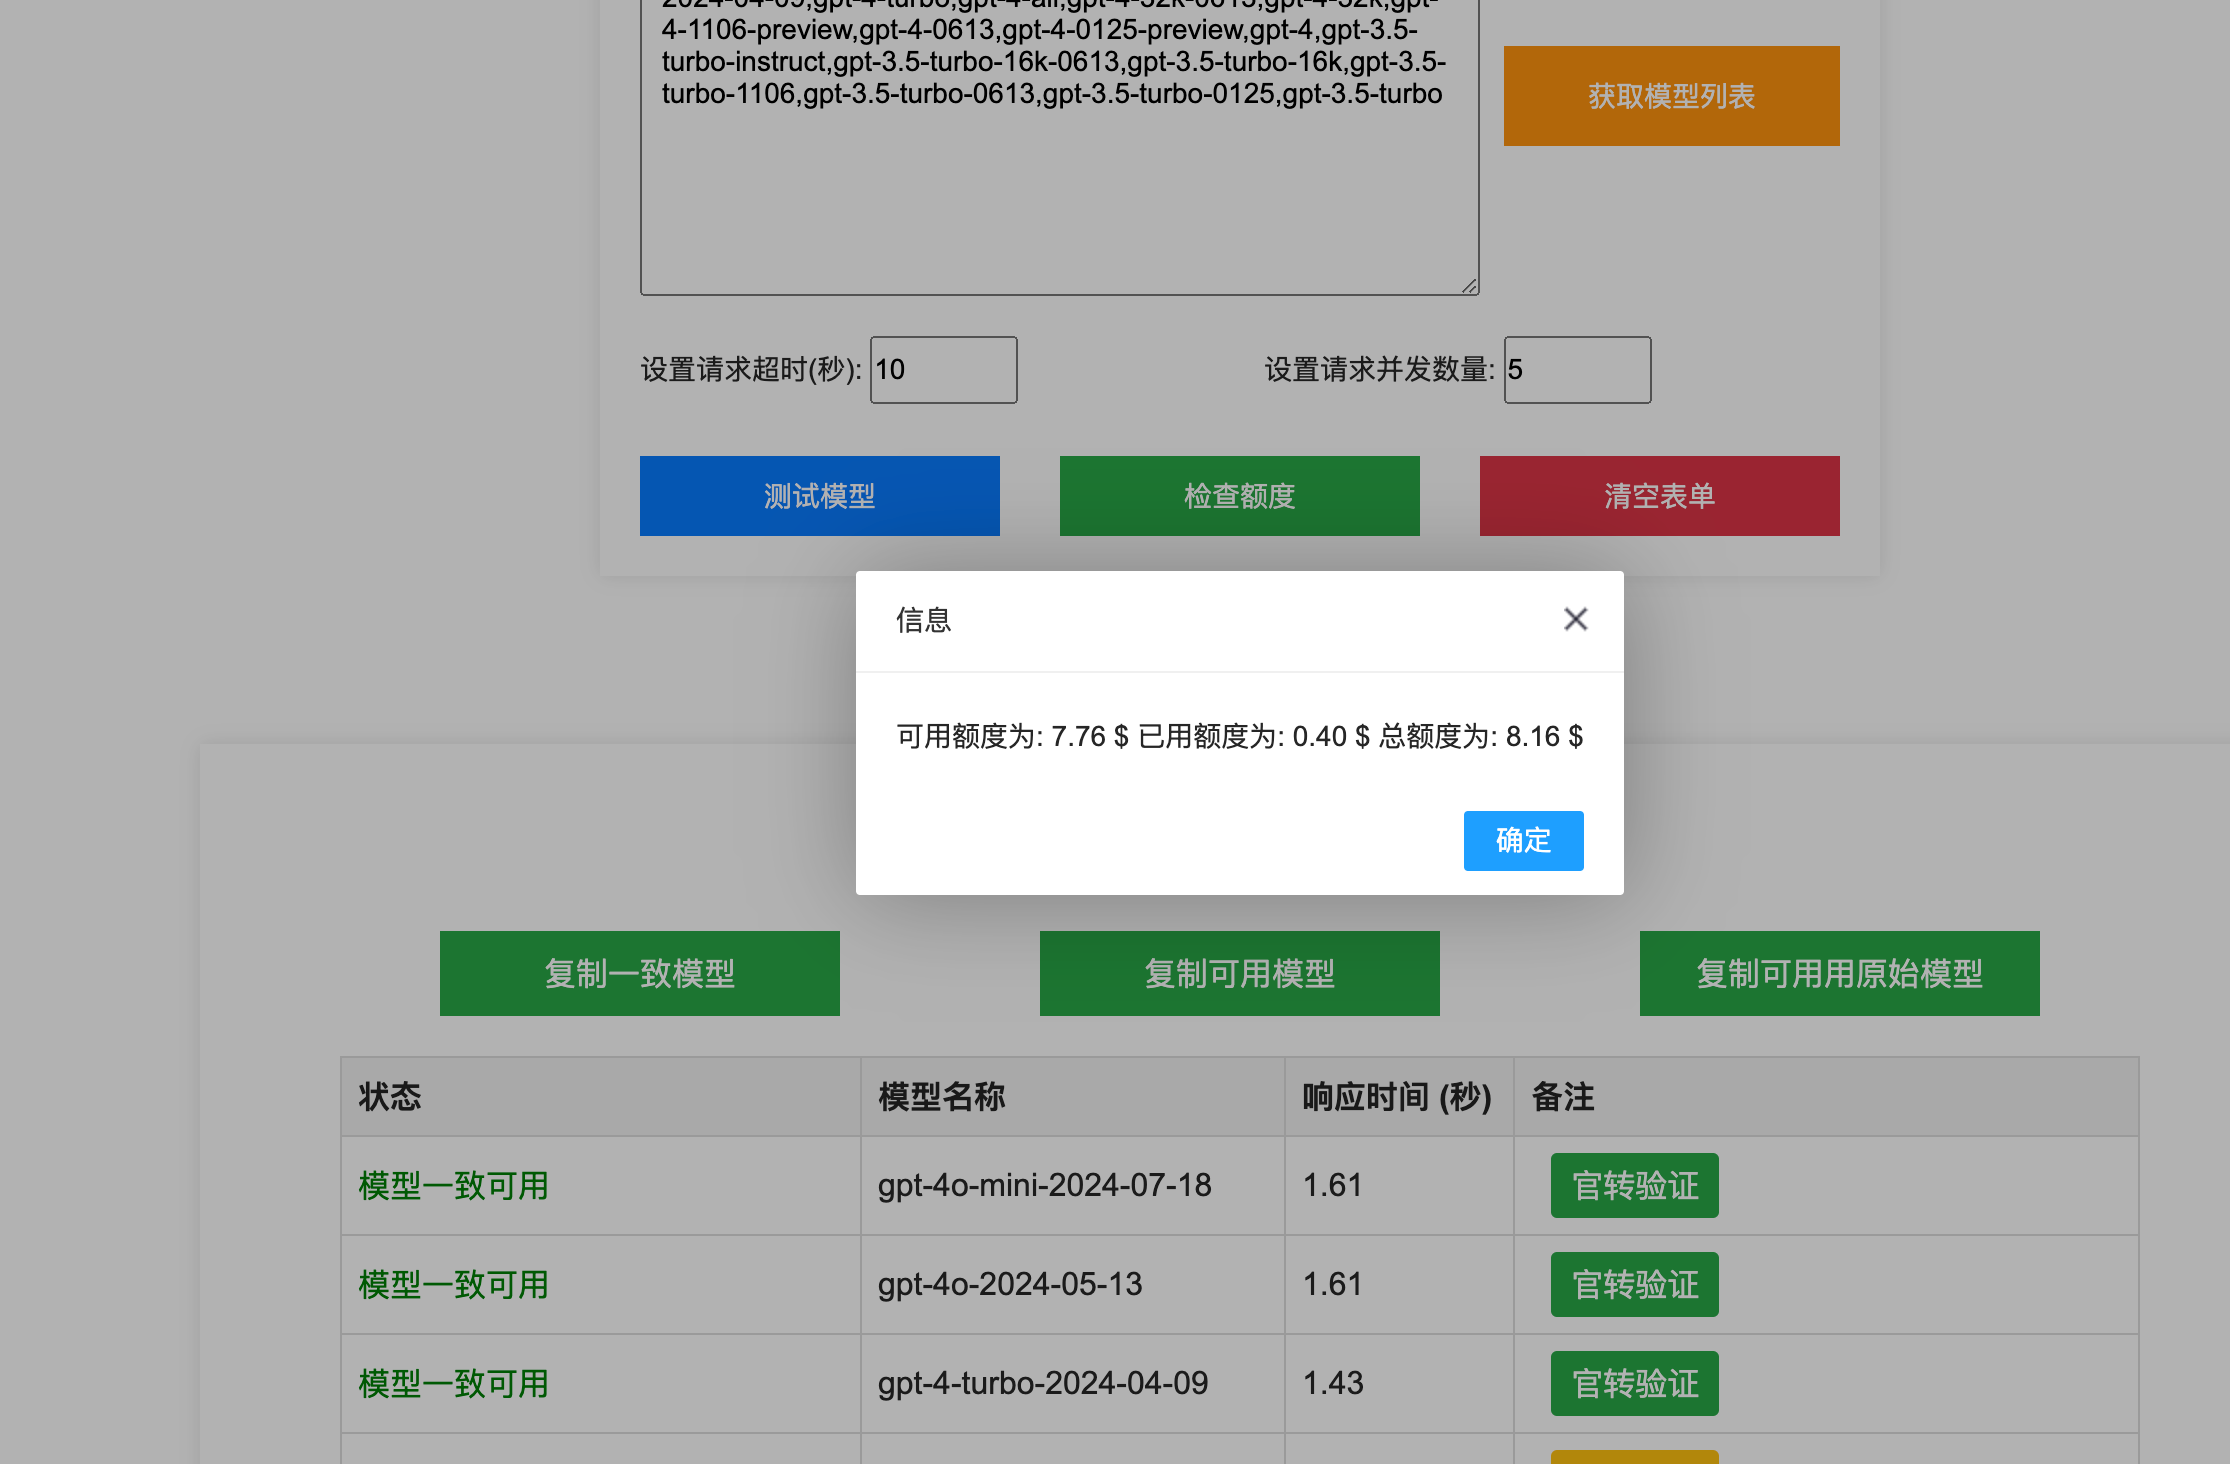Click 官转验证 for gpt-4o-mini-2024-07-18
Viewport: 2230px width, 1464px height.
tap(1634, 1186)
